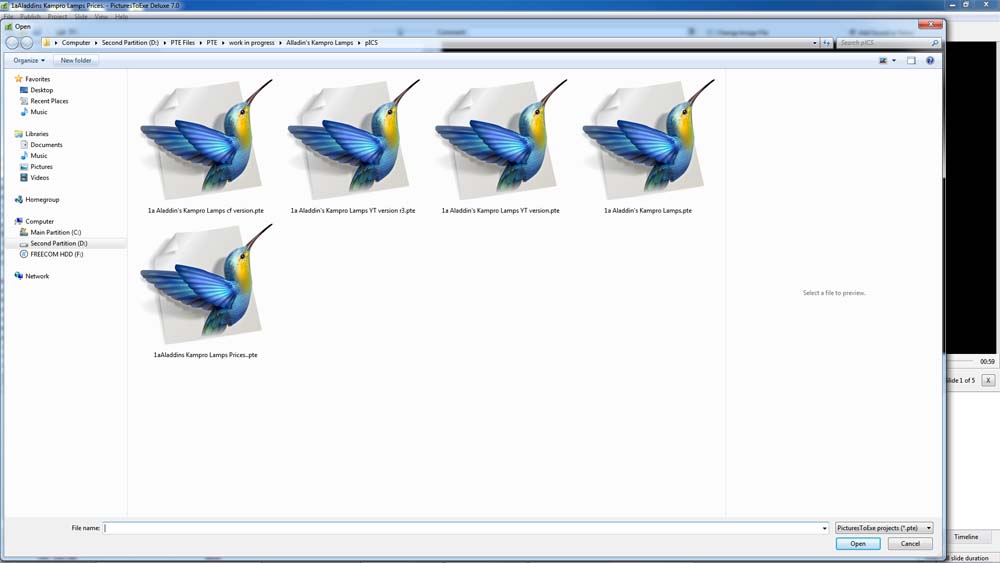Open the View menu in PicturesToExe
The height and width of the screenshot is (563, 1000).
click(101, 17)
